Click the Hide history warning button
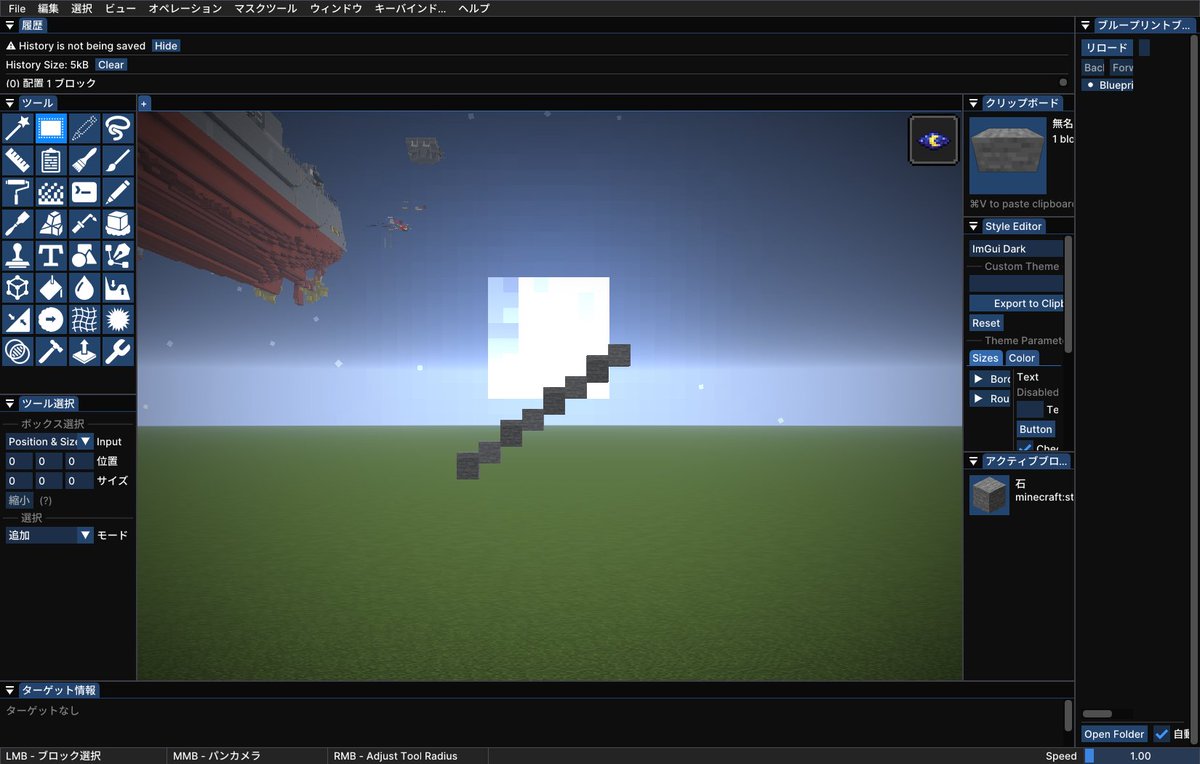Image resolution: width=1200 pixels, height=764 pixels. tap(166, 46)
